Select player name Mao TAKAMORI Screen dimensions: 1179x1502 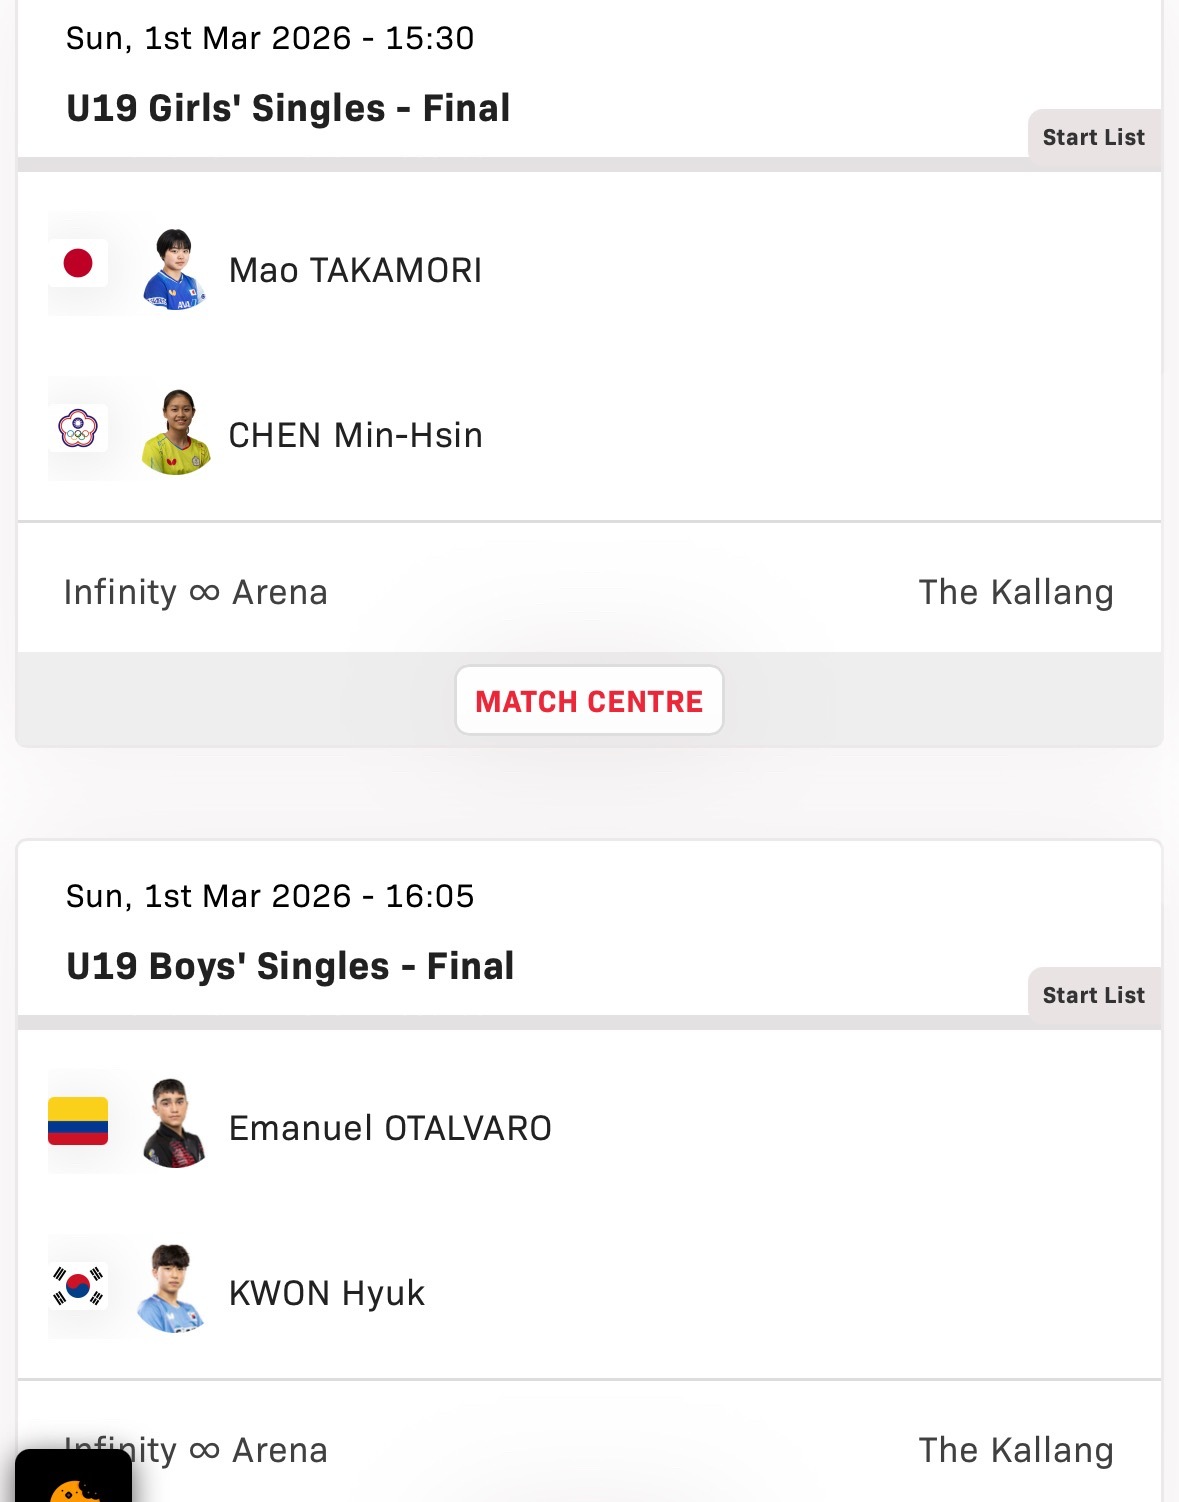[x=355, y=270]
